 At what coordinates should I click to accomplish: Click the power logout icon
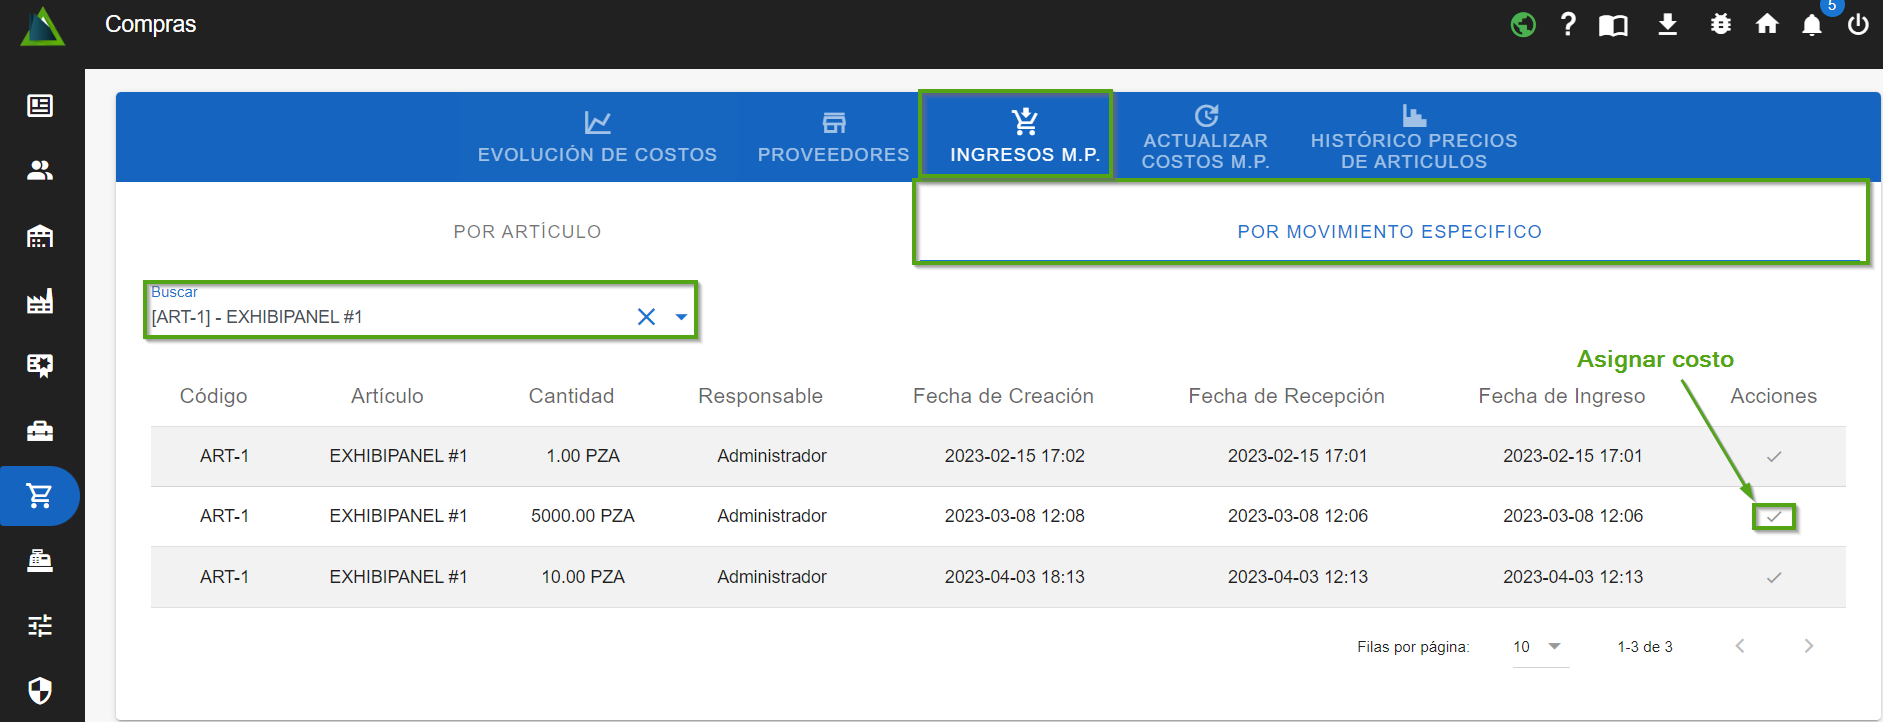point(1858,25)
